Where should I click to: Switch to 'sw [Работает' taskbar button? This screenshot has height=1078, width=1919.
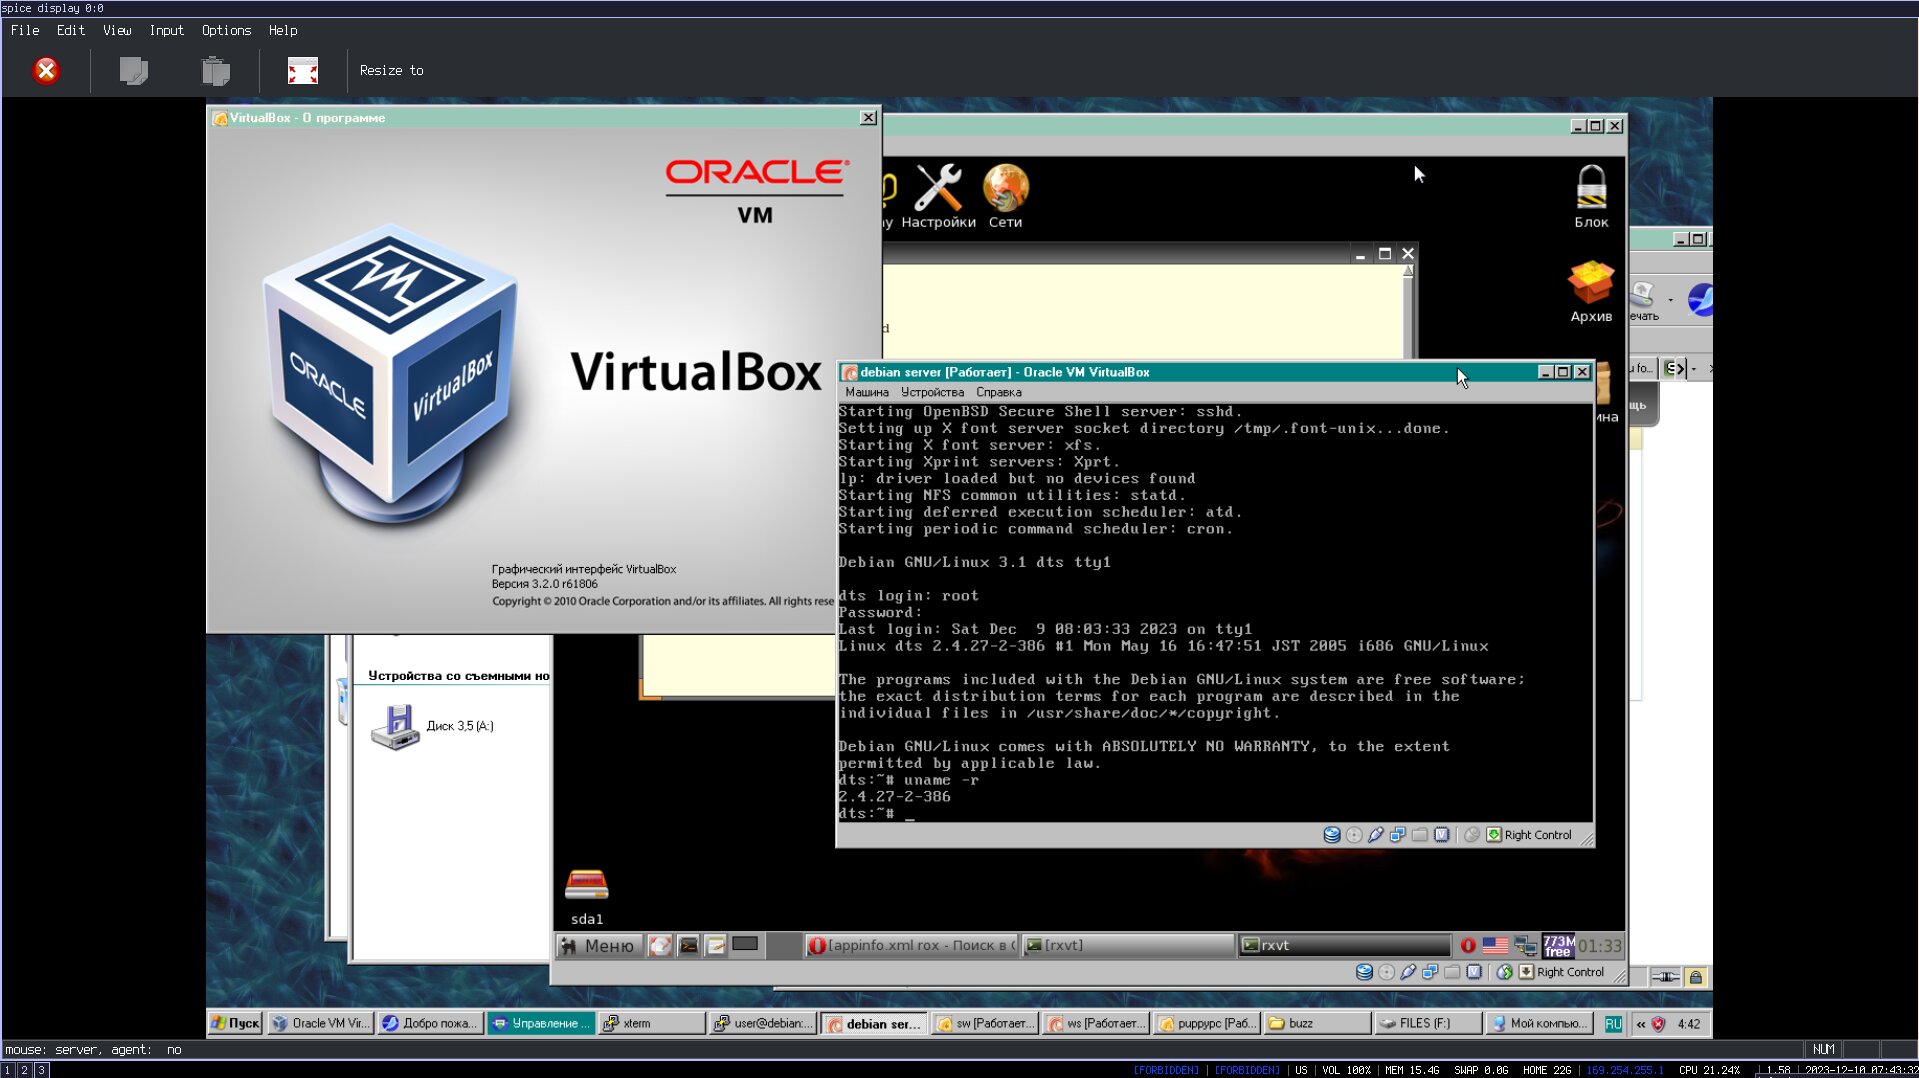(x=984, y=1024)
